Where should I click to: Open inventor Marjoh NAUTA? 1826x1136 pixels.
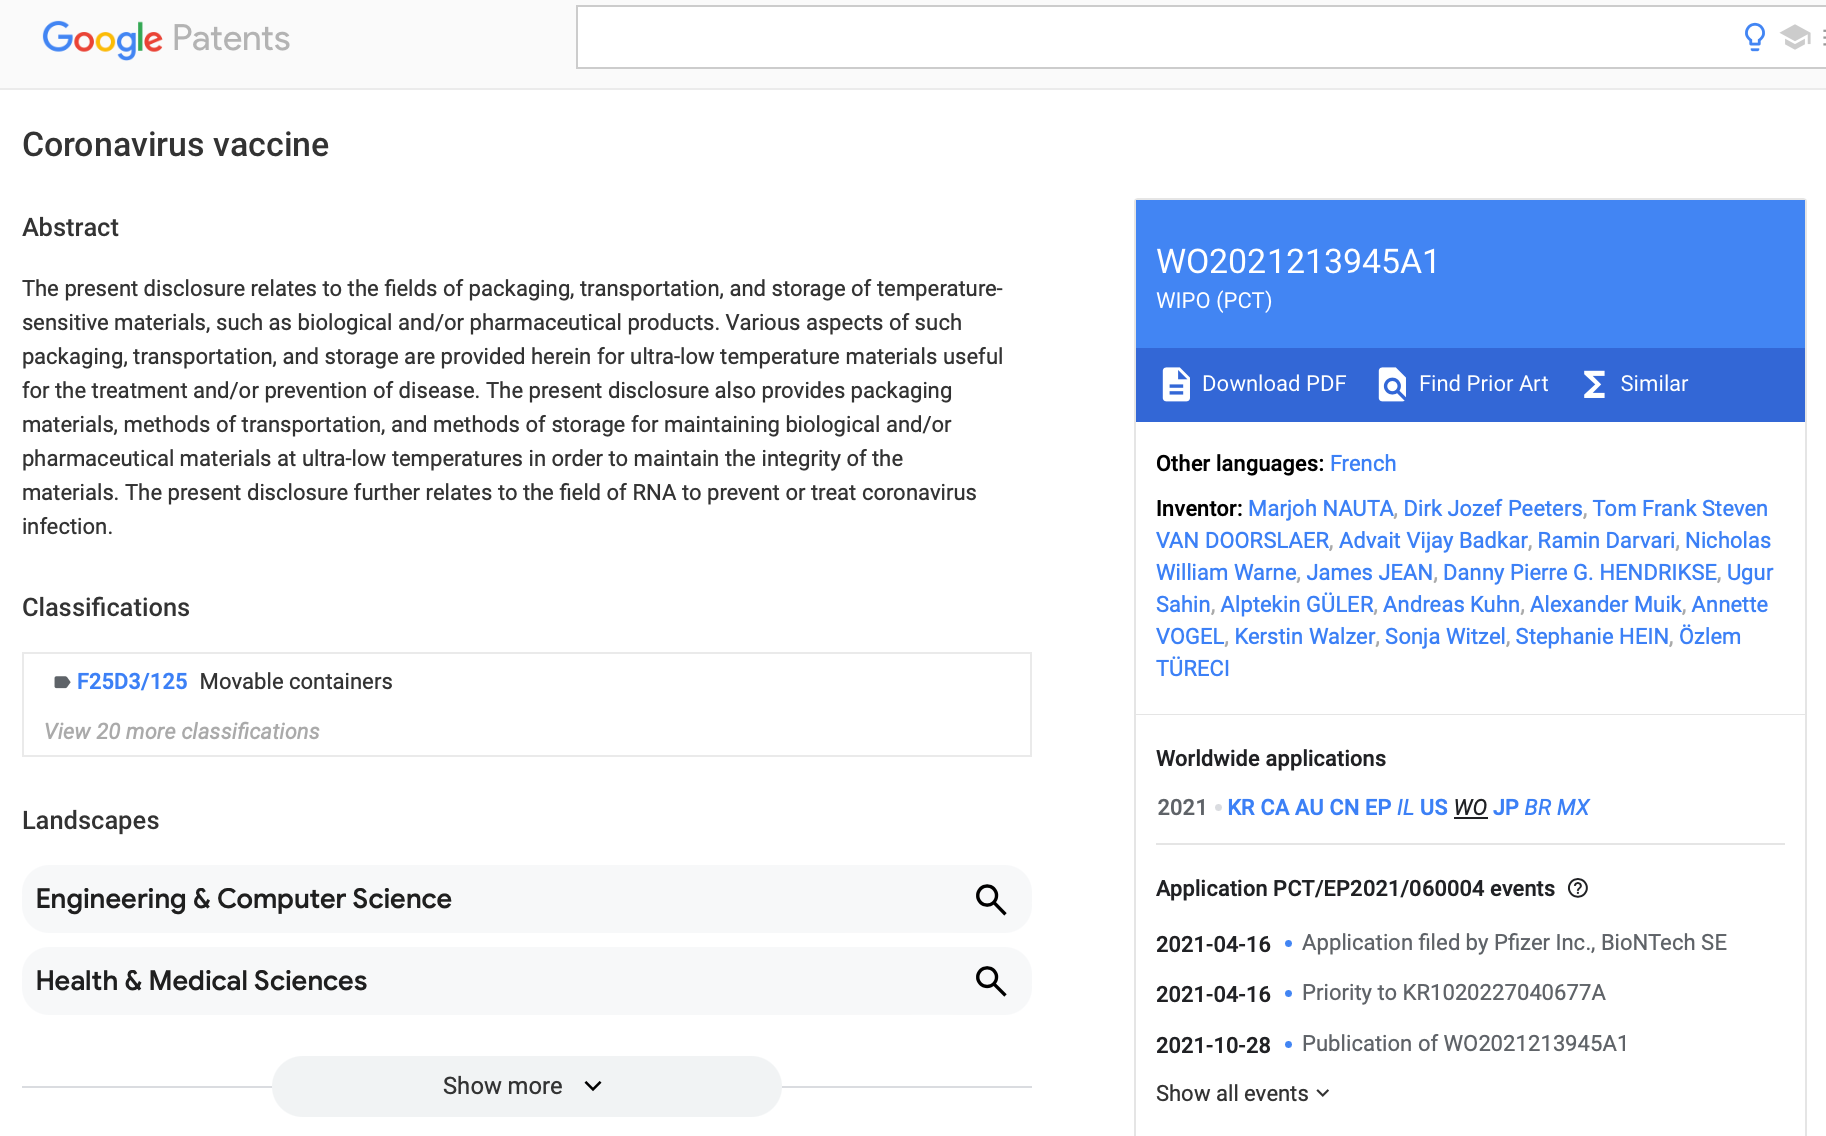[x=1321, y=508]
